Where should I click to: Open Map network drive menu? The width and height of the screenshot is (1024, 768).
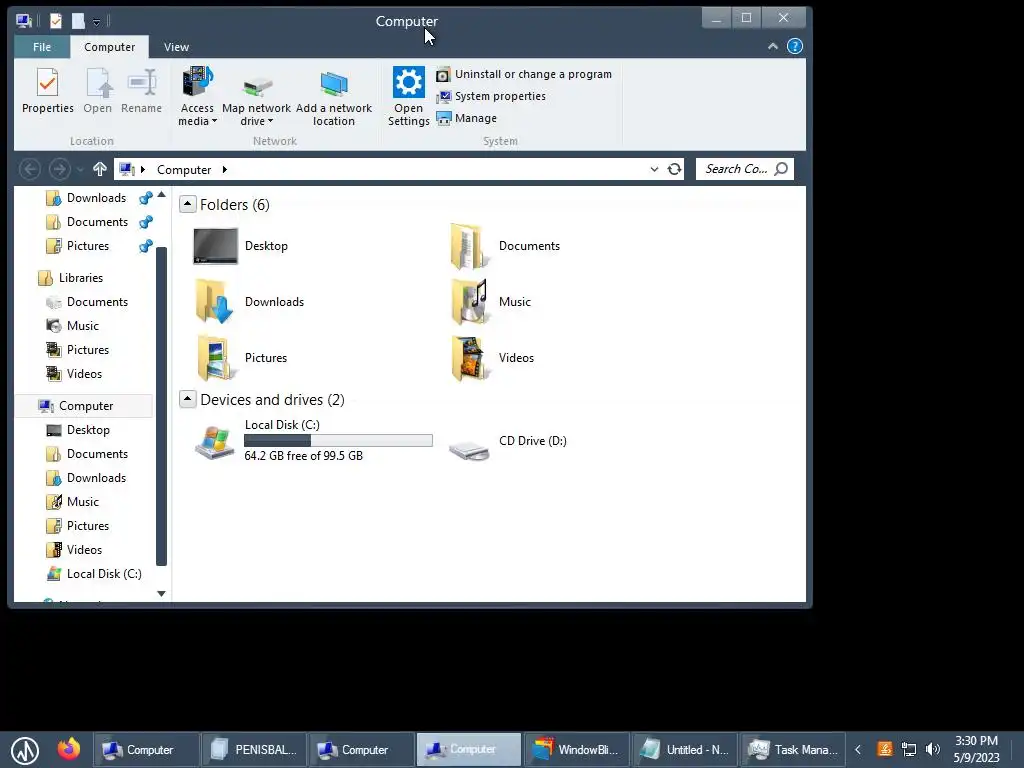click(256, 96)
